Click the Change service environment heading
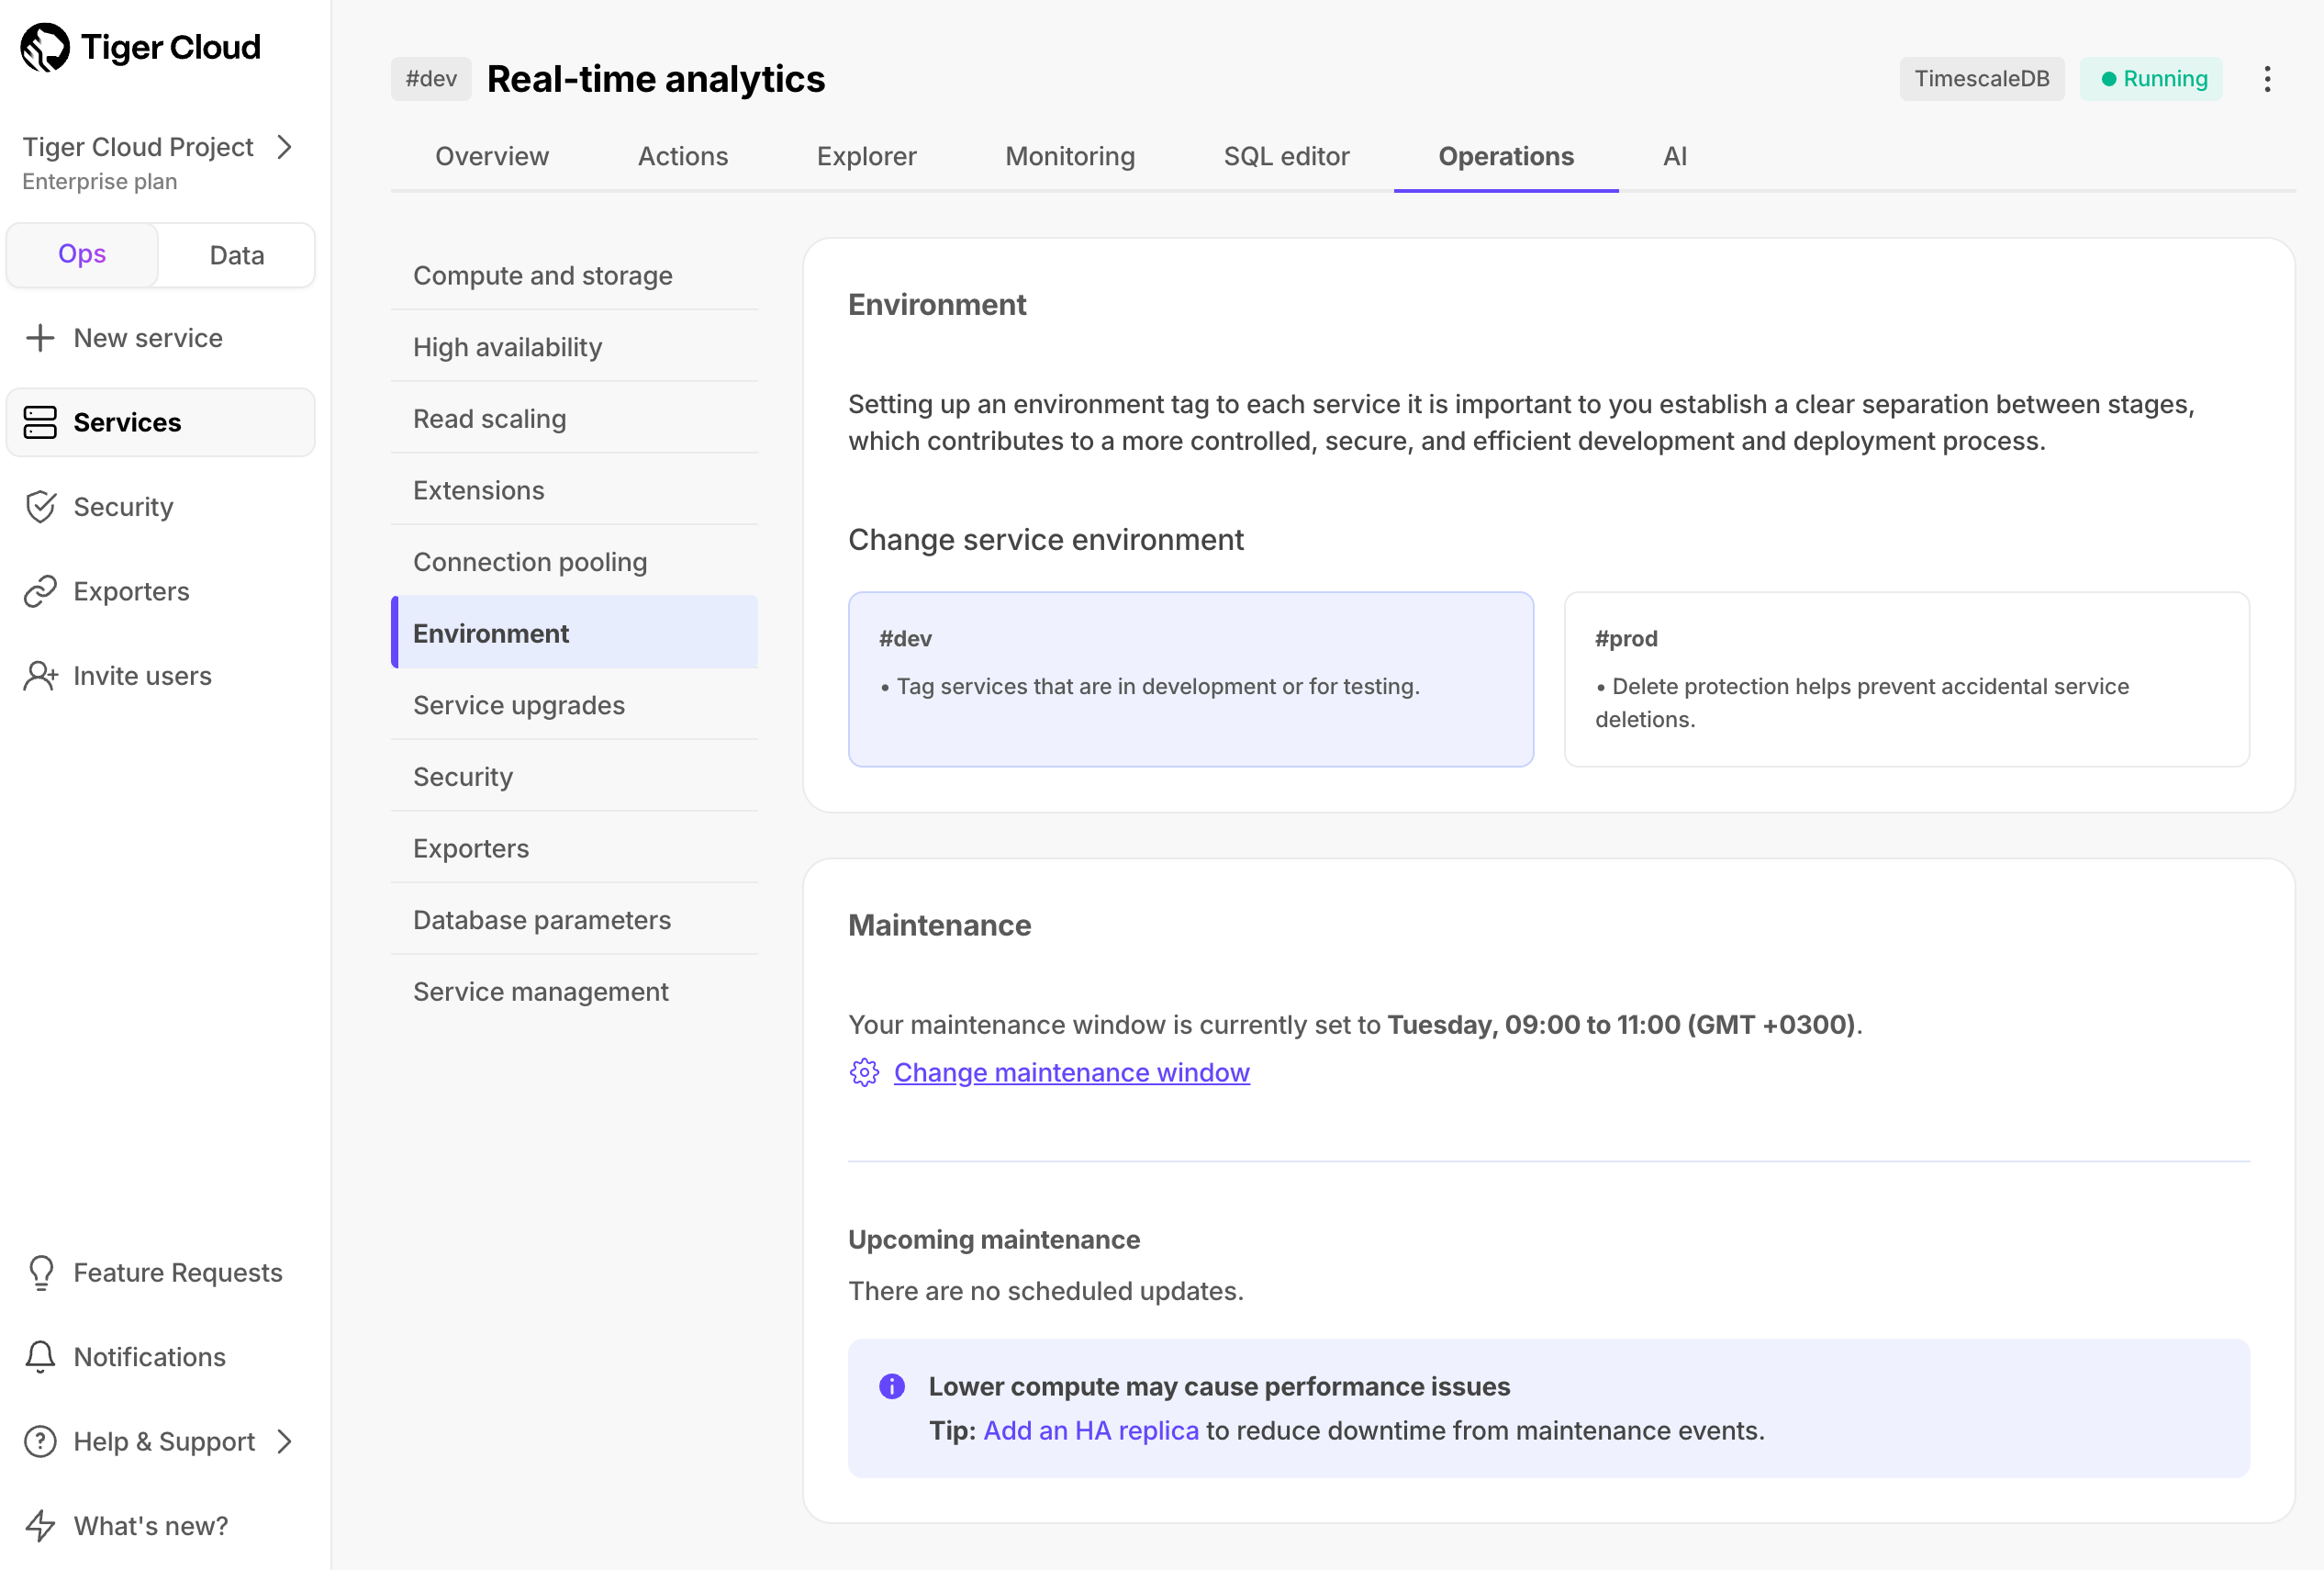The height and width of the screenshot is (1570, 2324). click(1046, 540)
